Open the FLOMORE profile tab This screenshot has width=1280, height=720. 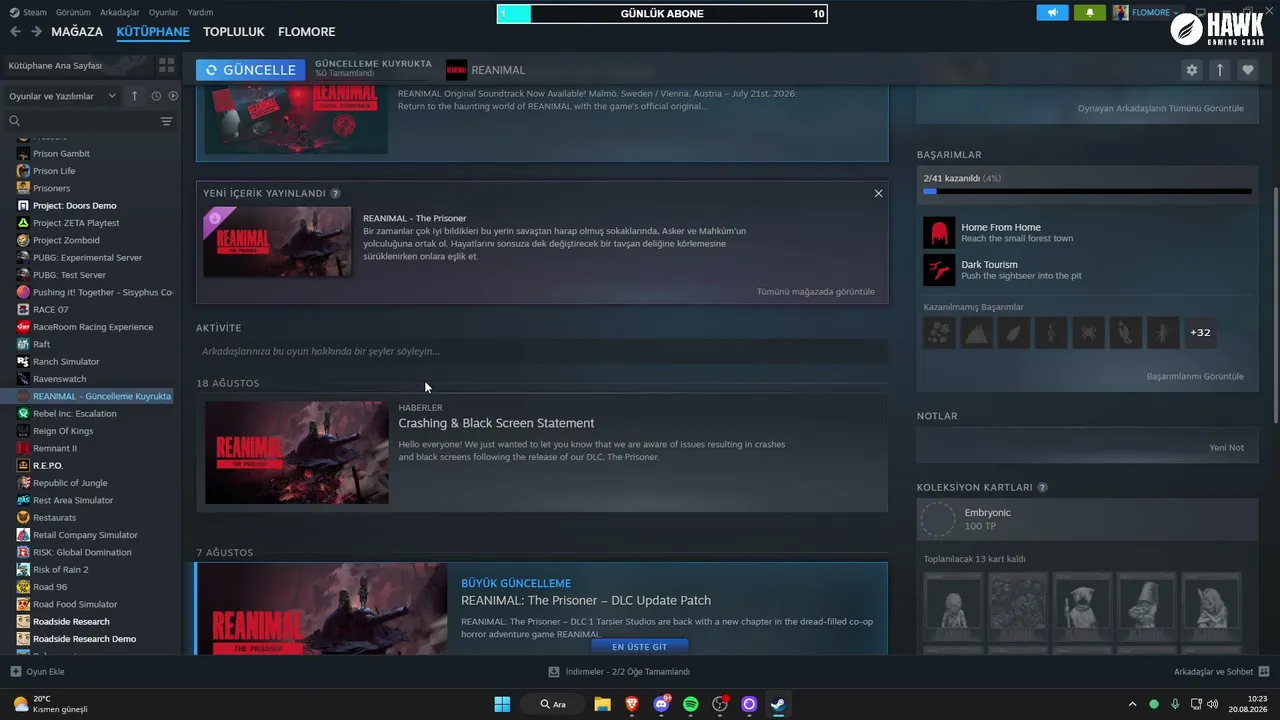click(307, 32)
